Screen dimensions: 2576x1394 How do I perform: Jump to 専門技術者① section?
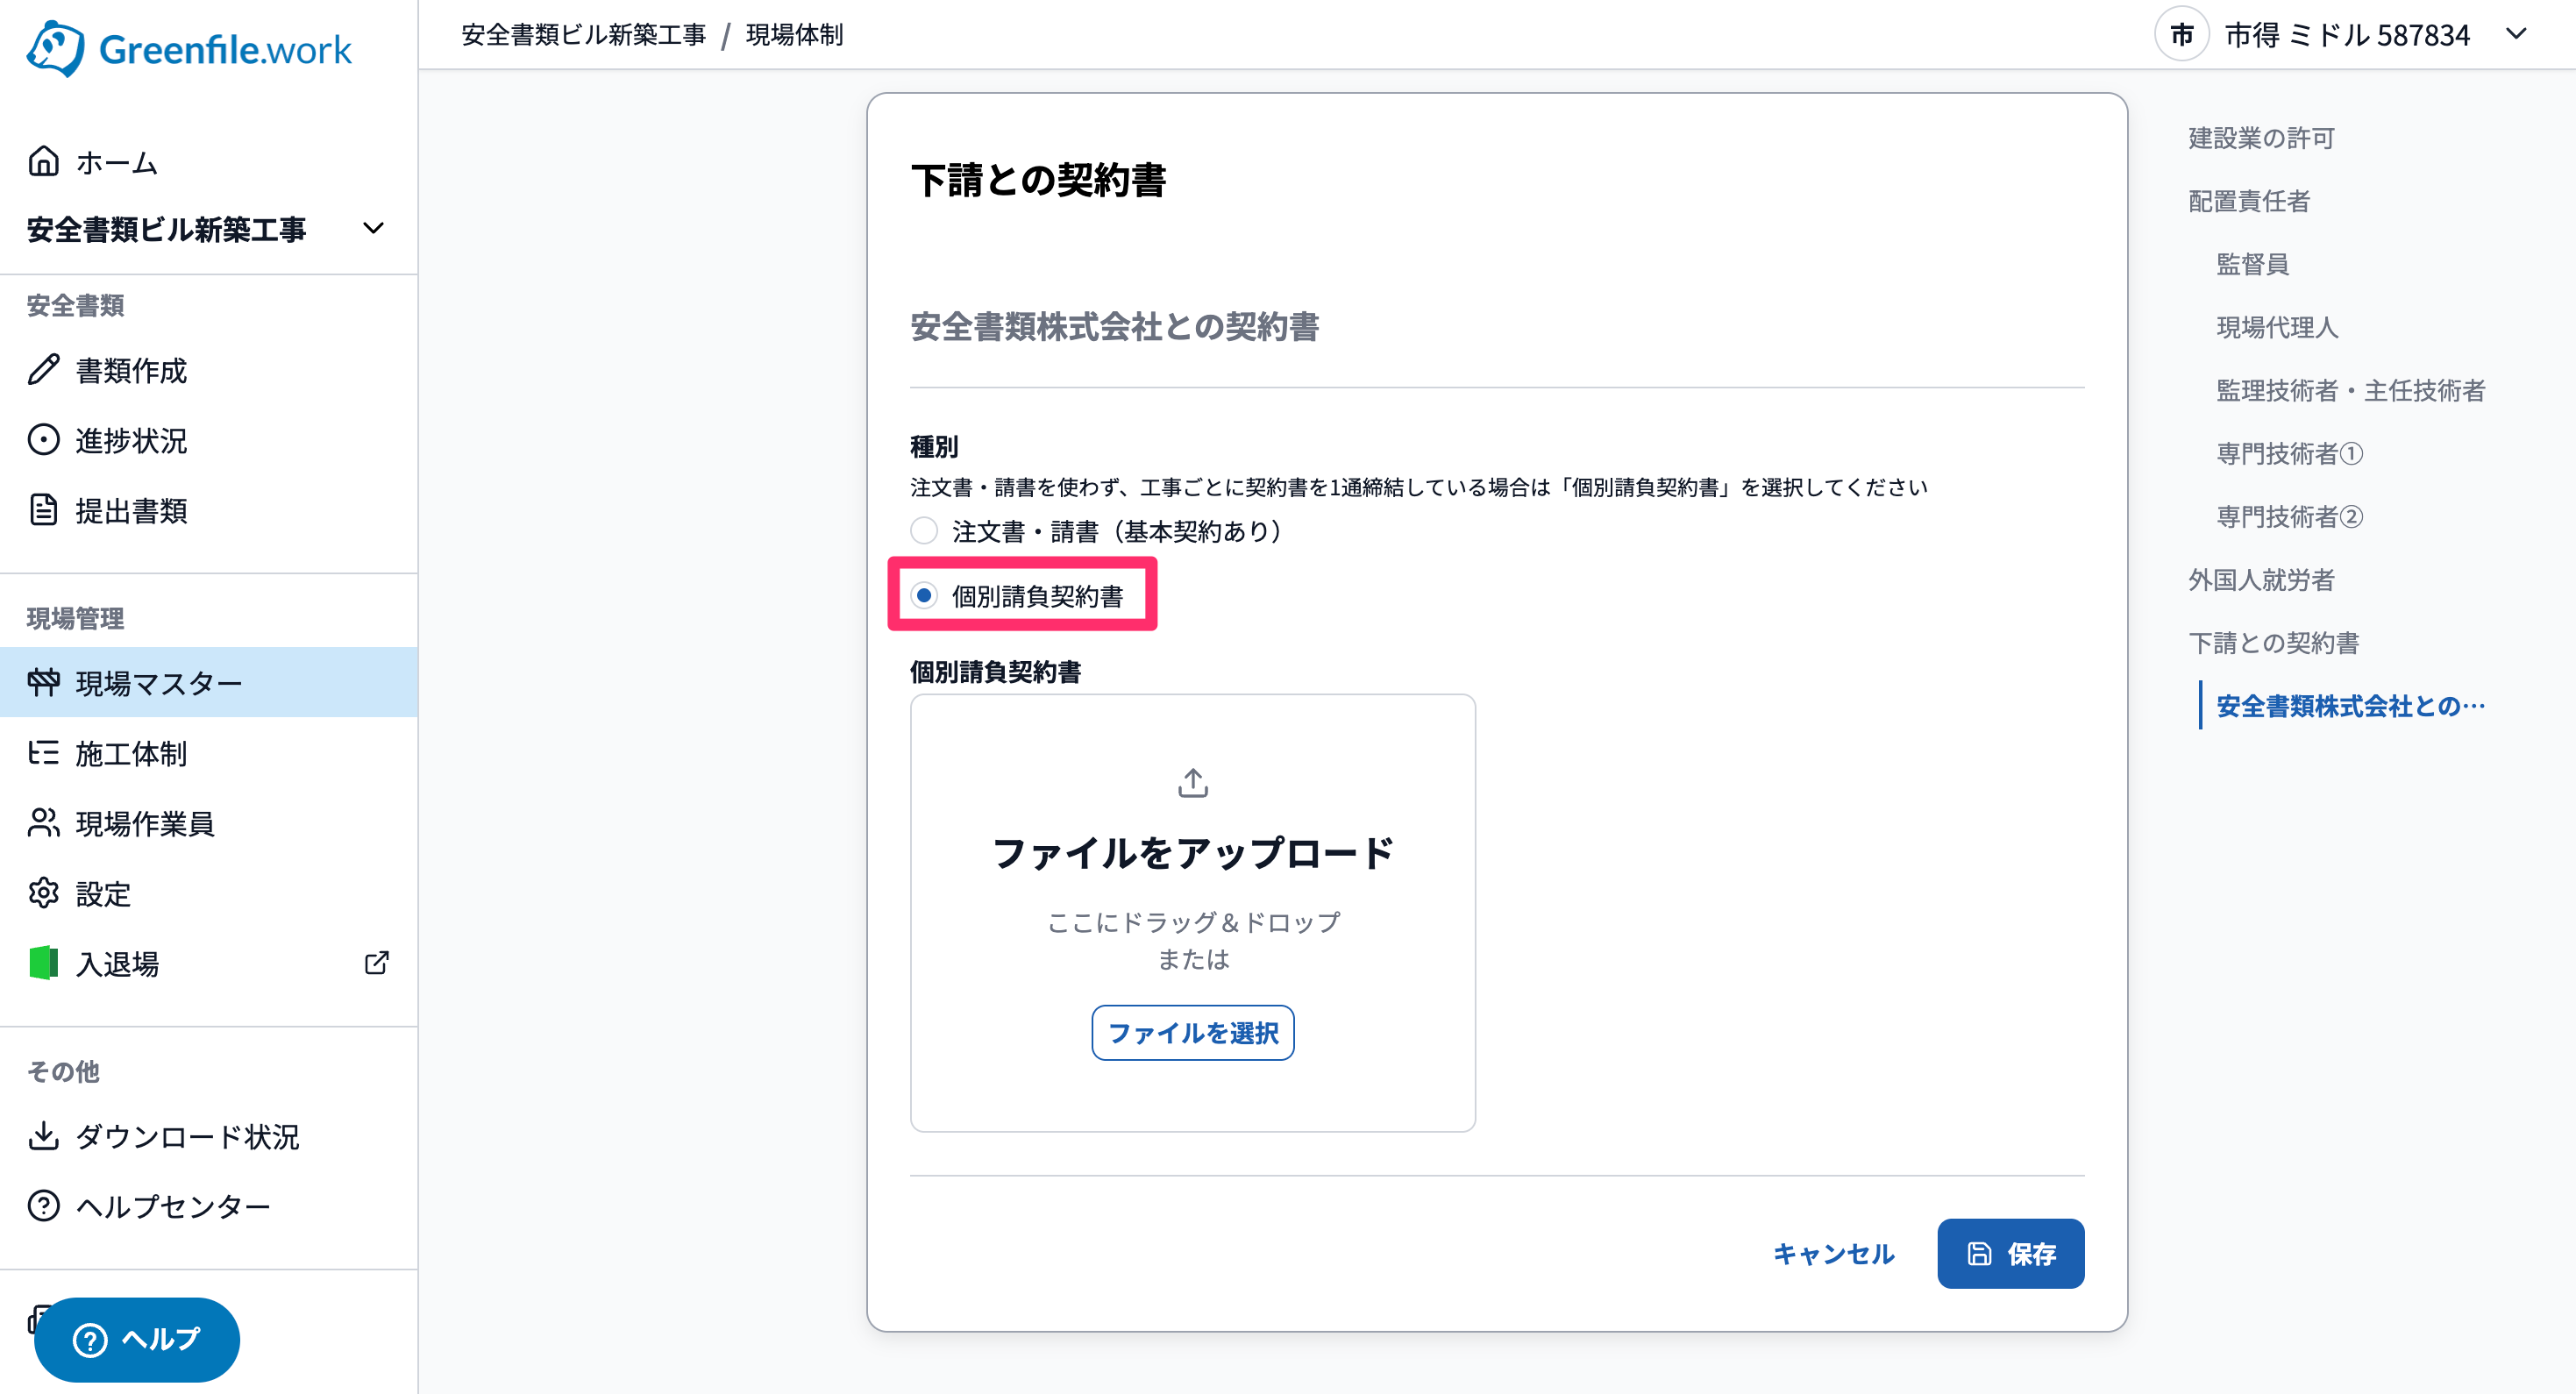pos(2290,453)
